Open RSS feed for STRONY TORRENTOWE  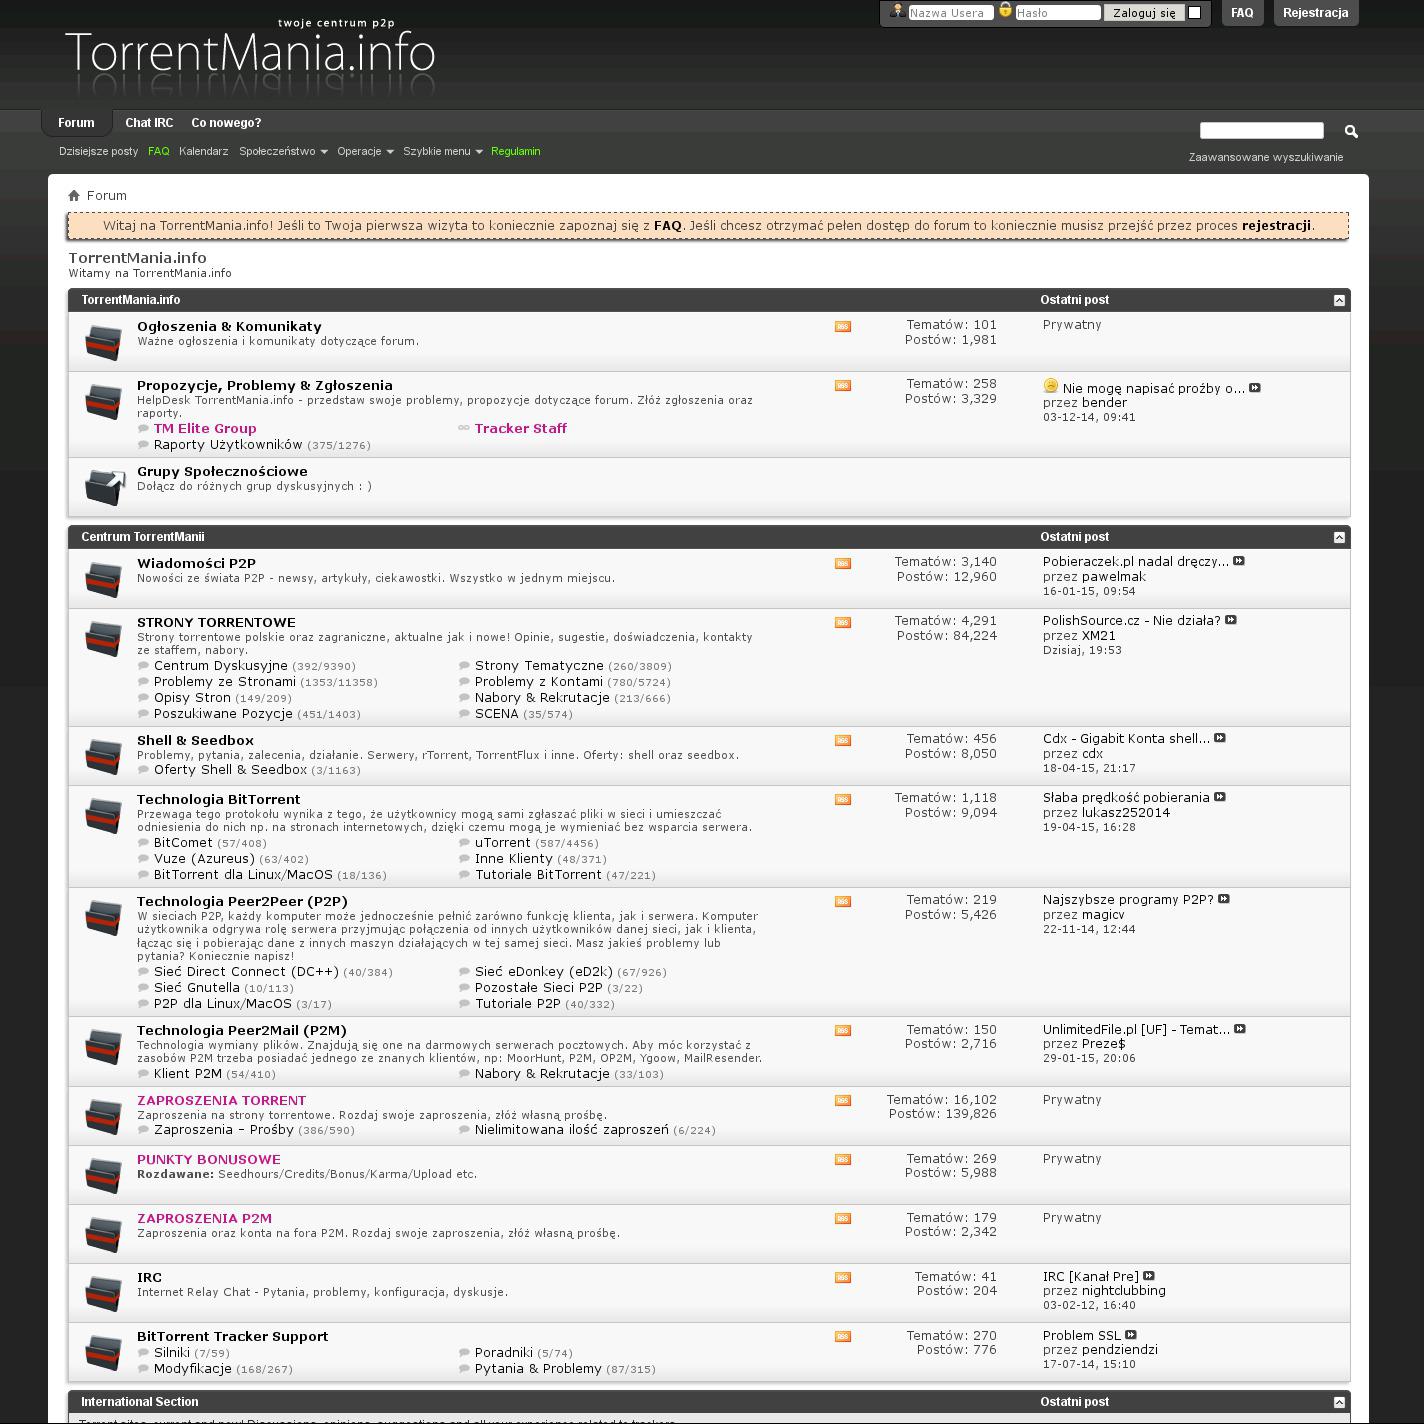[x=843, y=623]
